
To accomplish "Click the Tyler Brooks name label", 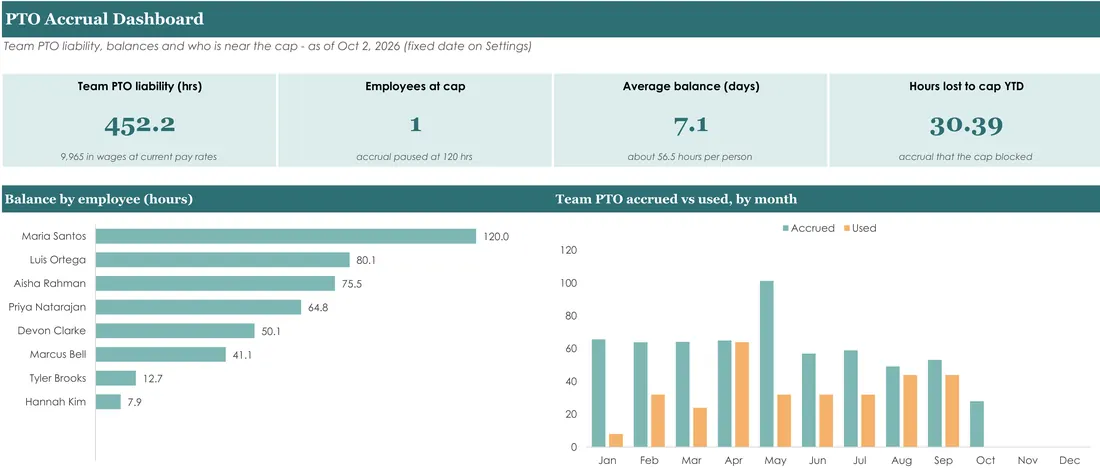I will pyautogui.click(x=60, y=378).
